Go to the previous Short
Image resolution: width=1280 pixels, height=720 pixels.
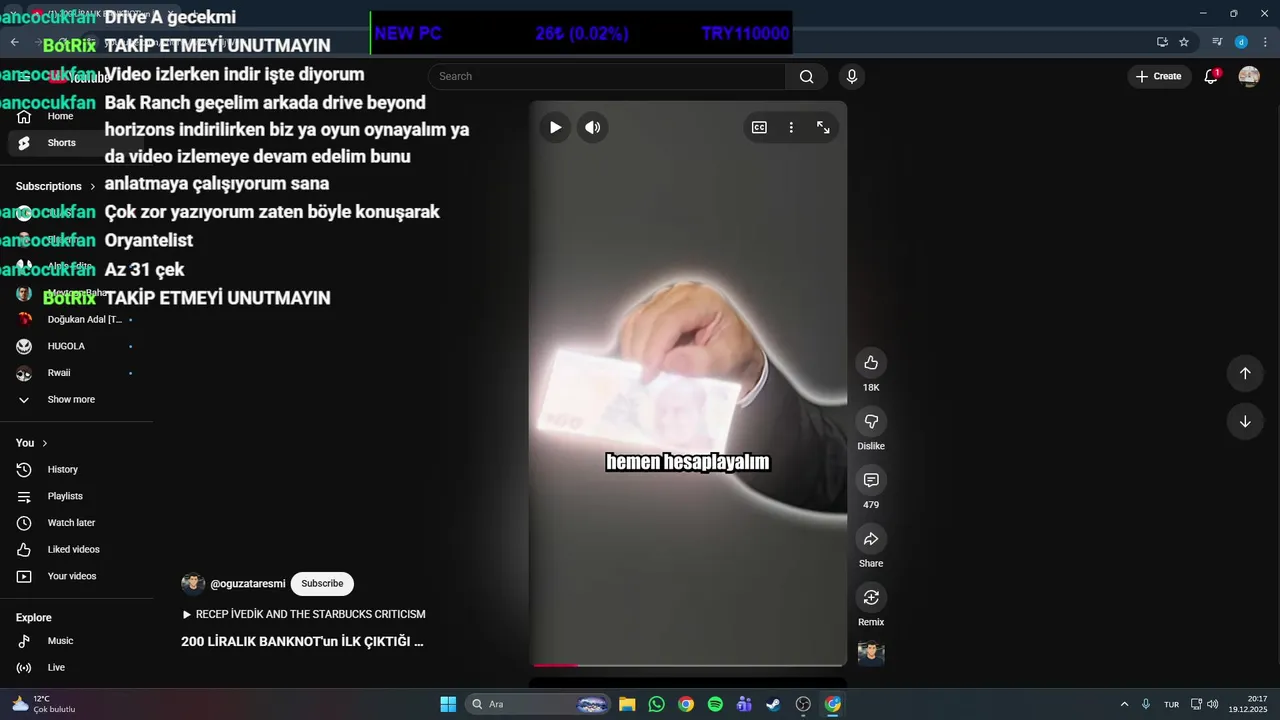1245,373
